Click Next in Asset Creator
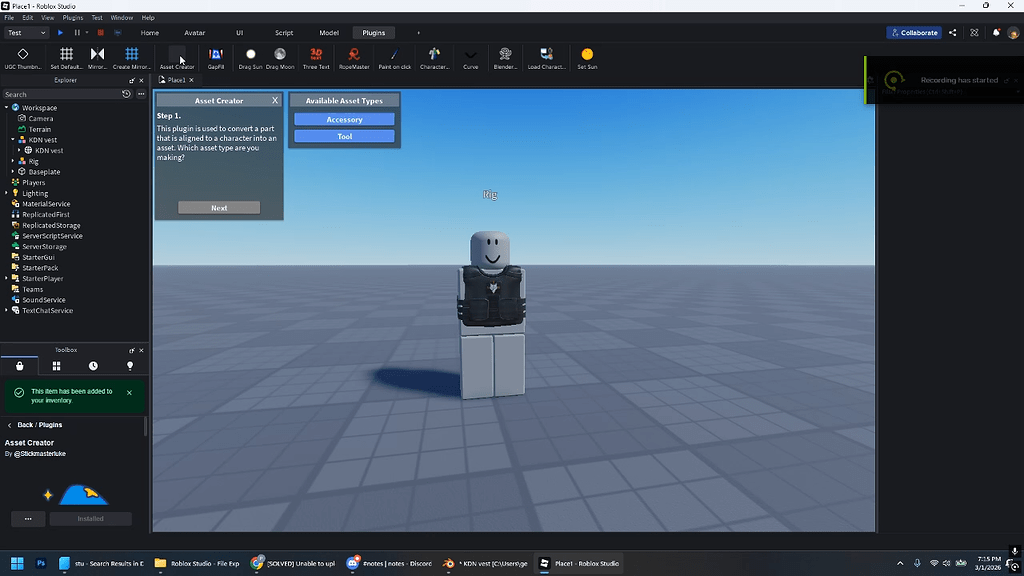The width and height of the screenshot is (1024, 576). coord(219,208)
